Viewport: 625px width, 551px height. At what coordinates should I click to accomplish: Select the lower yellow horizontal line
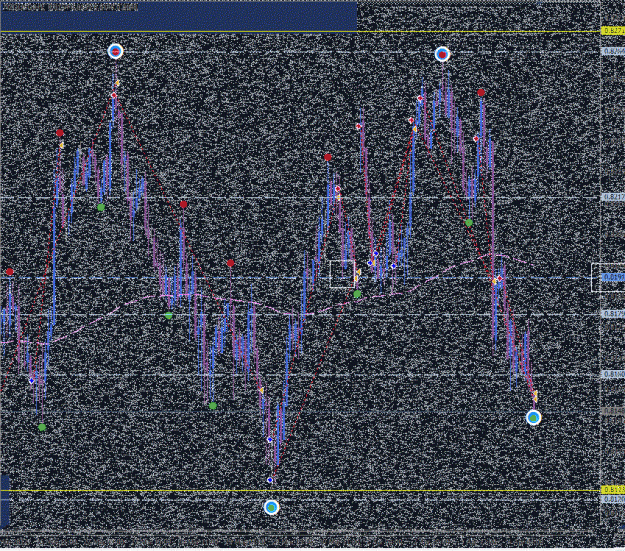point(300,490)
